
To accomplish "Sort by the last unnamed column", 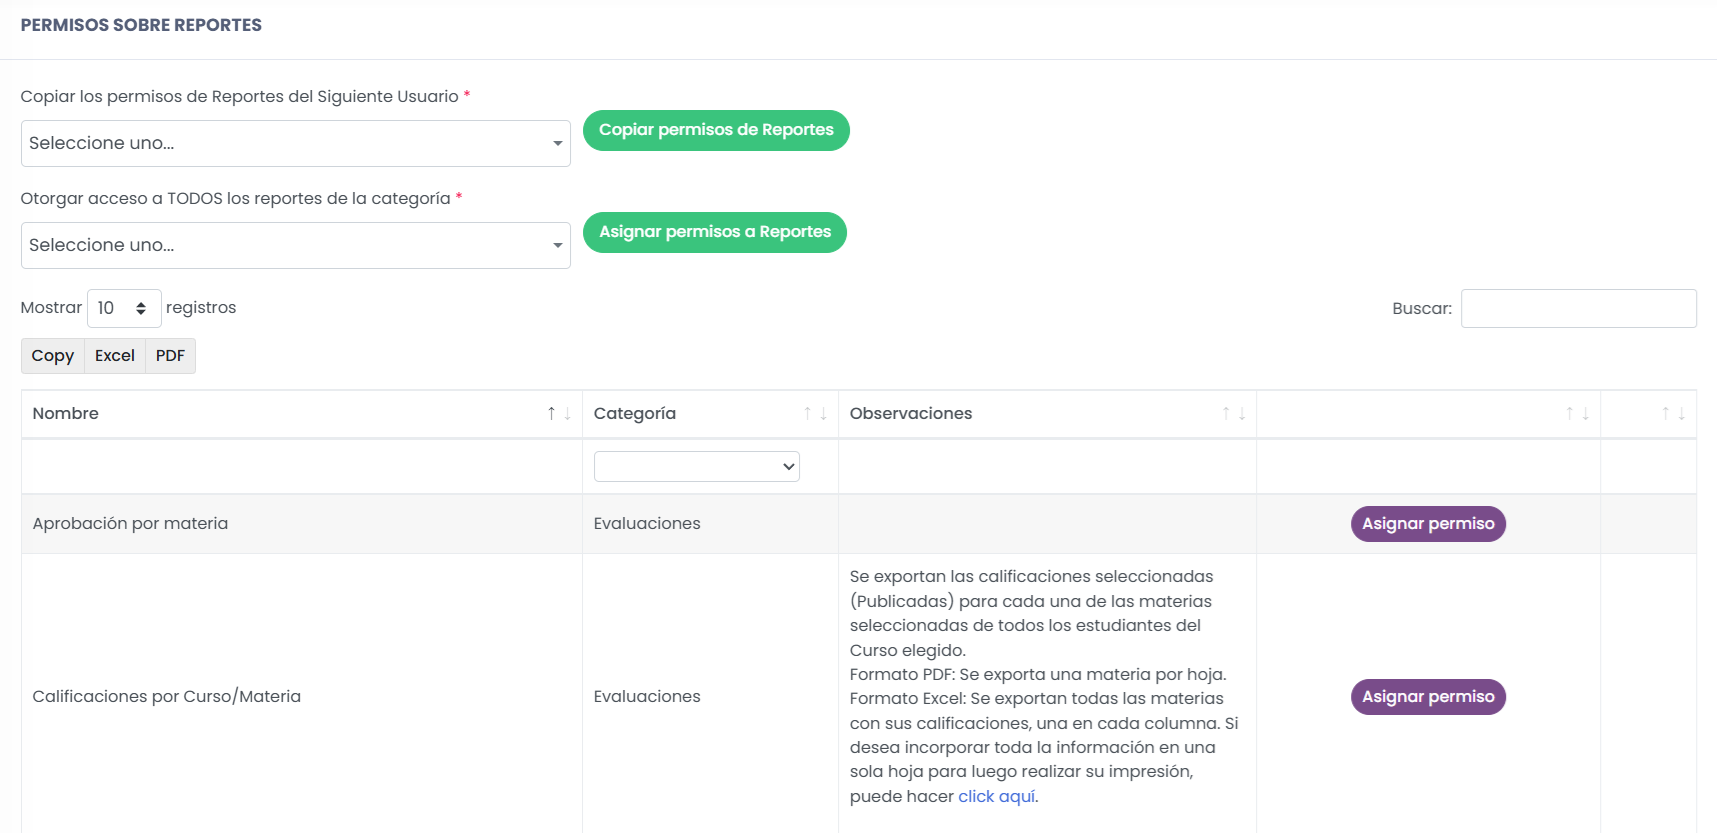I will (1648, 414).
